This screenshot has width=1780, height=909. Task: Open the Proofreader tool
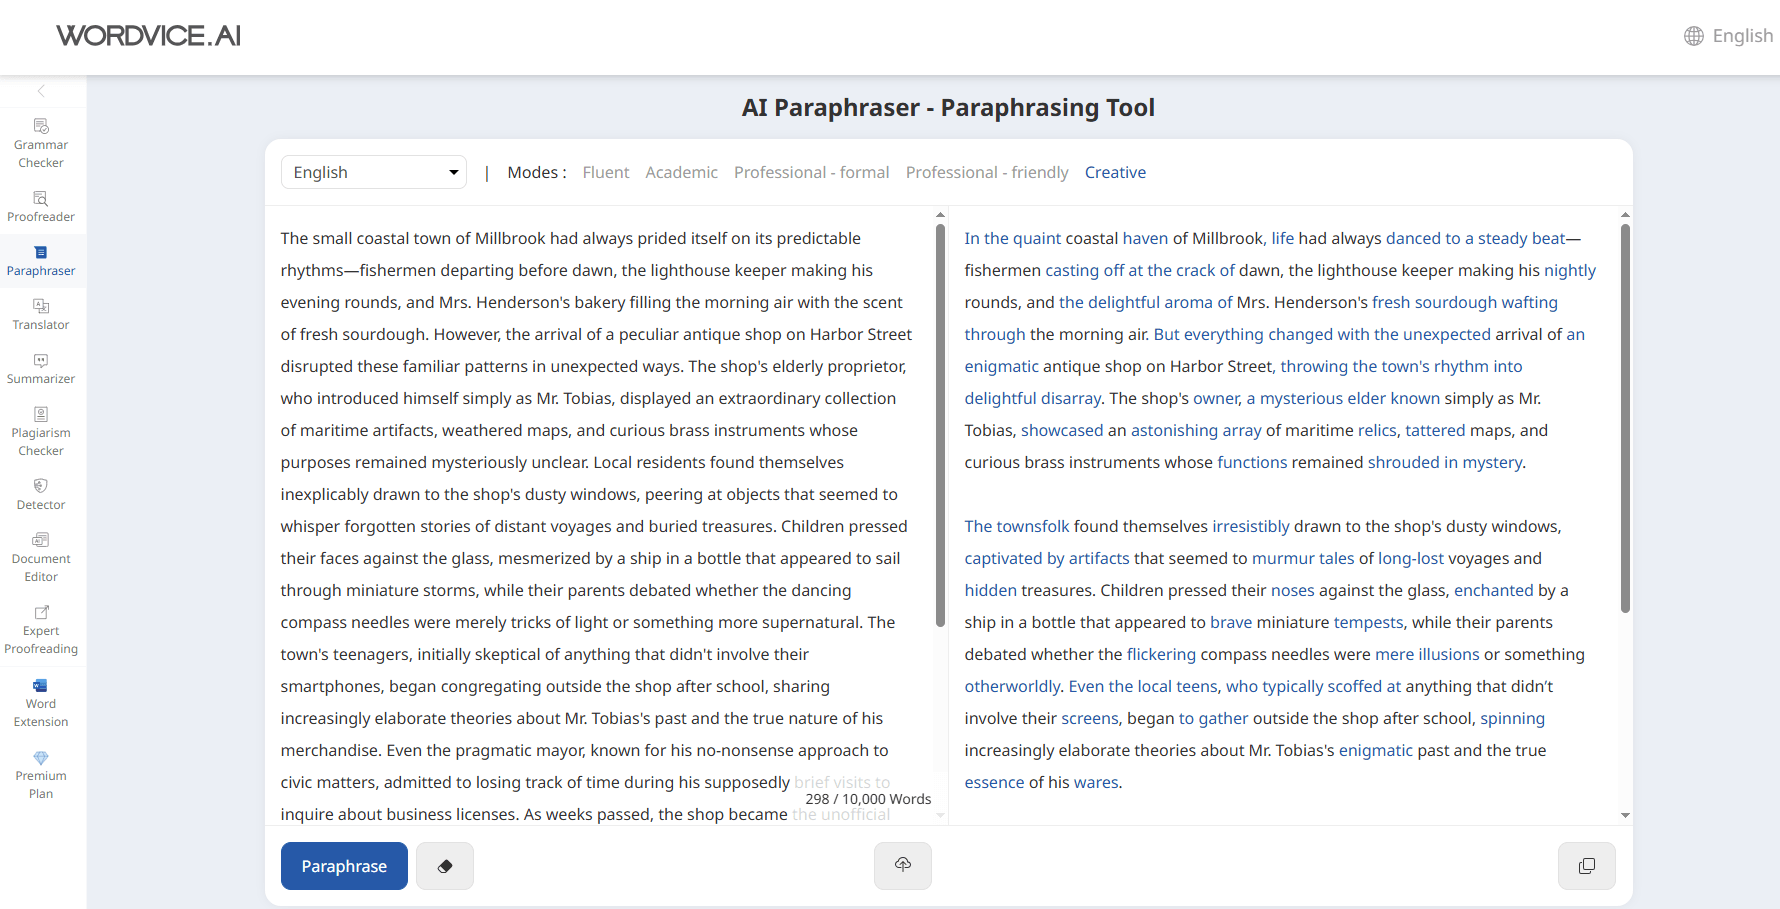click(41, 206)
